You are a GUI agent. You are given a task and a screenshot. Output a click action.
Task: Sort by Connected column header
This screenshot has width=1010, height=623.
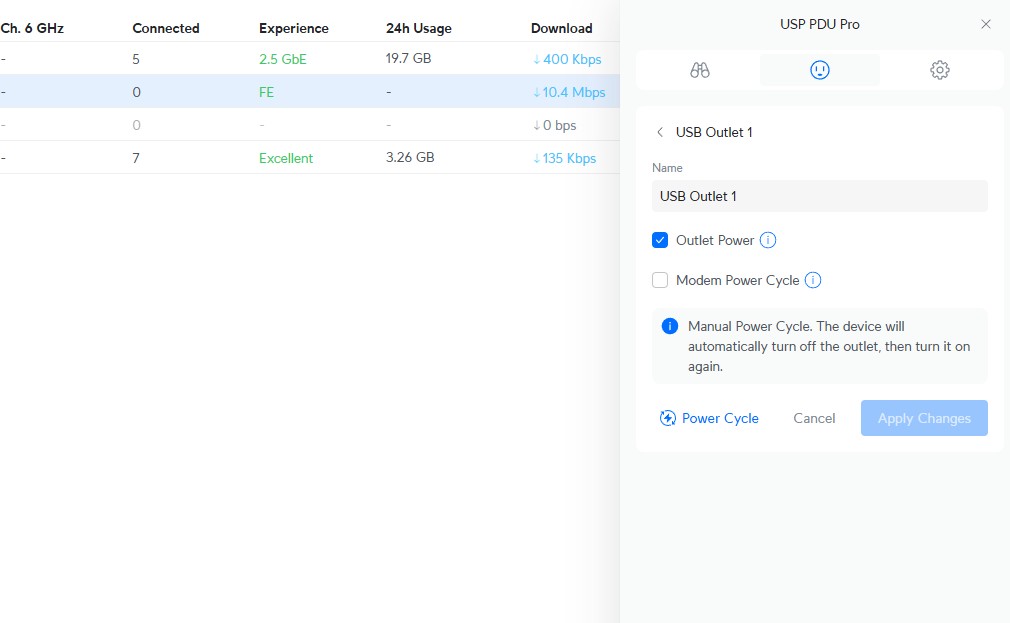pyautogui.click(x=166, y=28)
